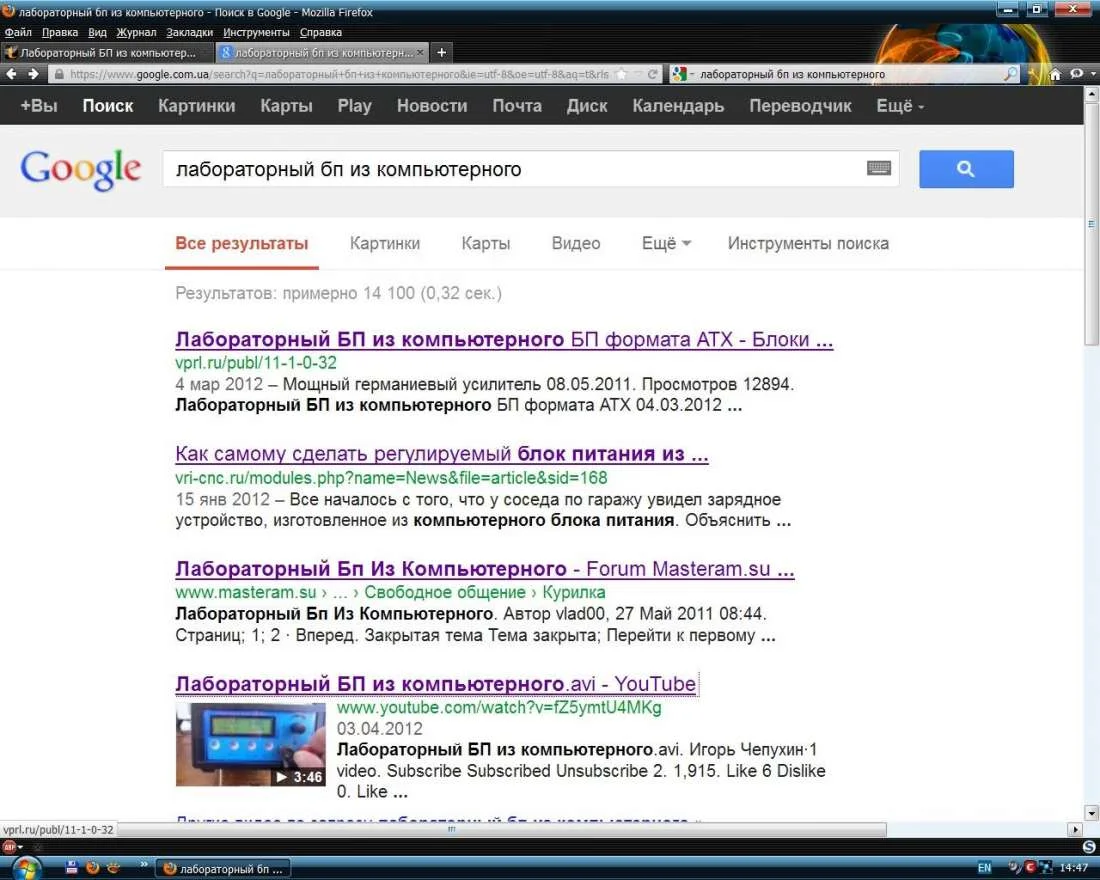Open Правка menu

tap(60, 32)
